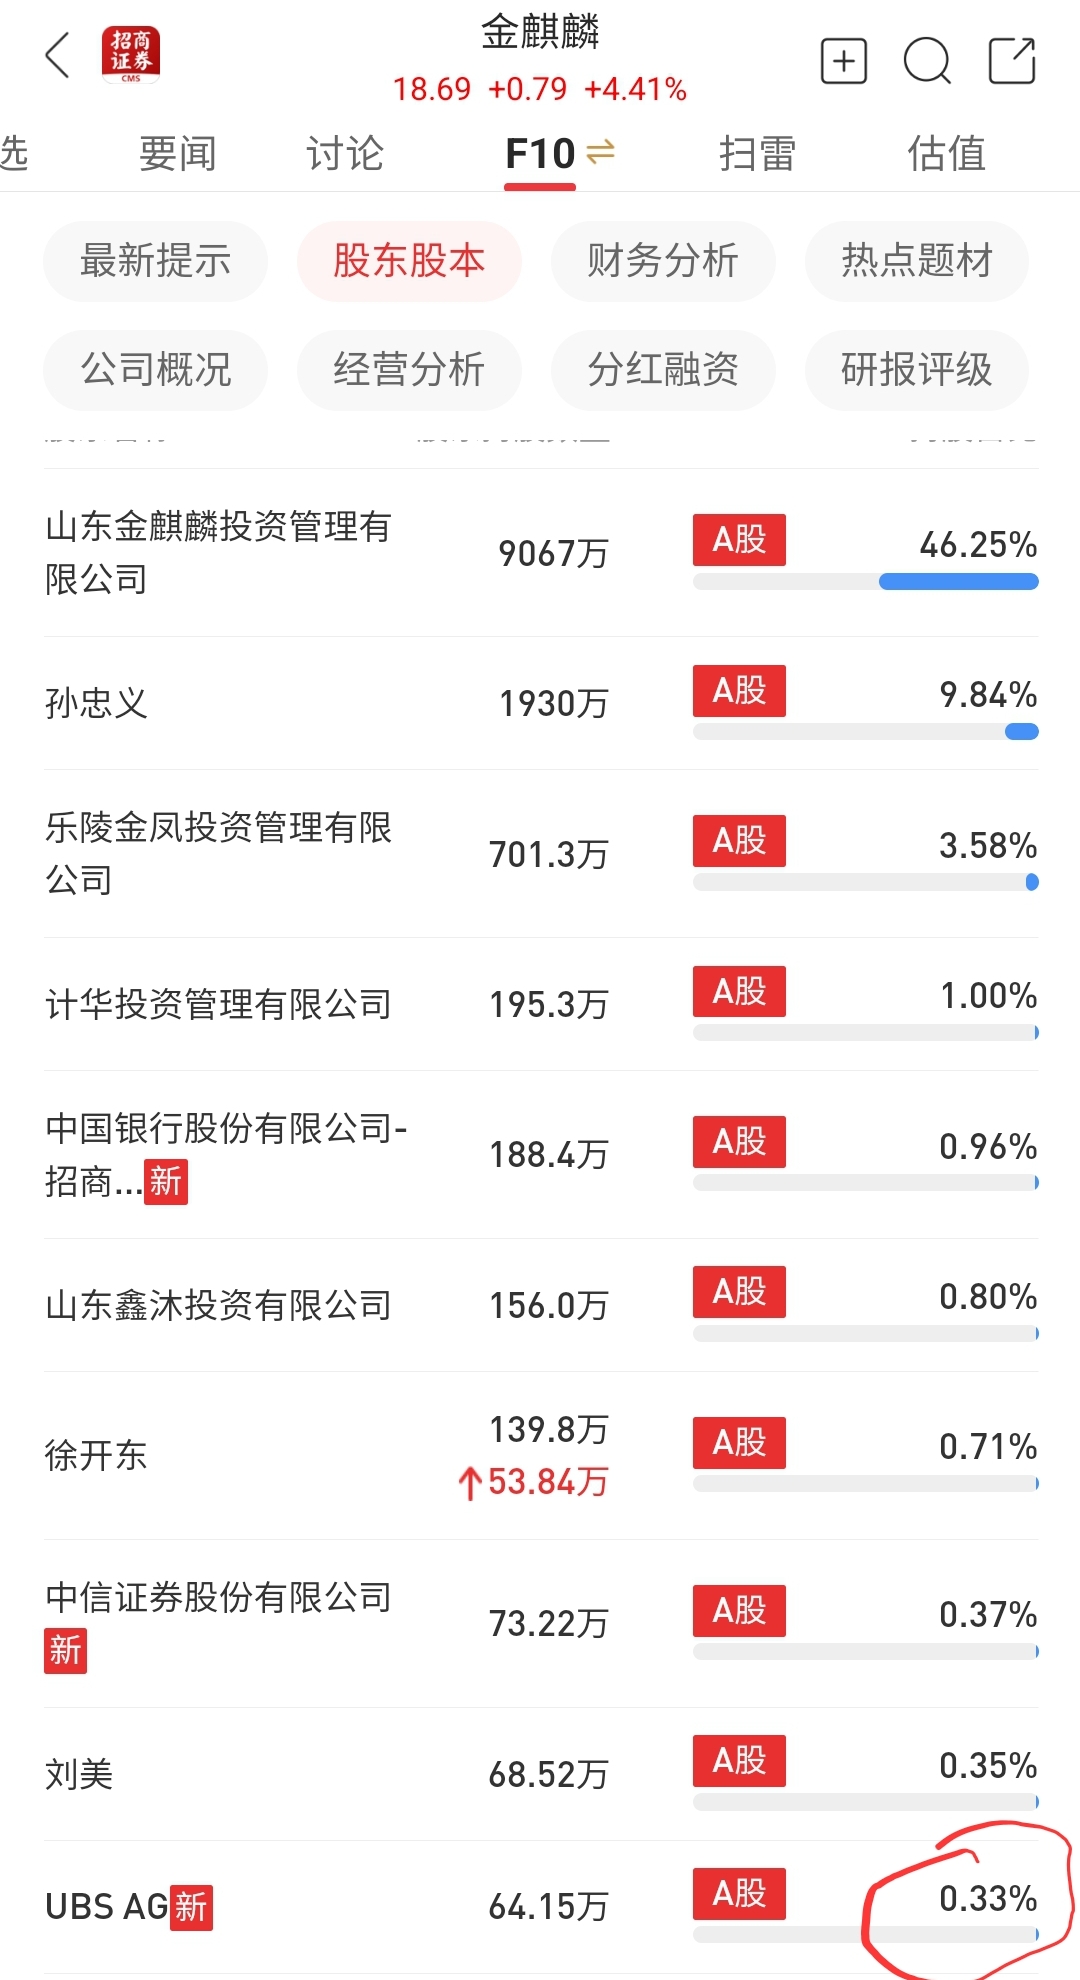Add stock to watchlist plus icon

[x=843, y=61]
